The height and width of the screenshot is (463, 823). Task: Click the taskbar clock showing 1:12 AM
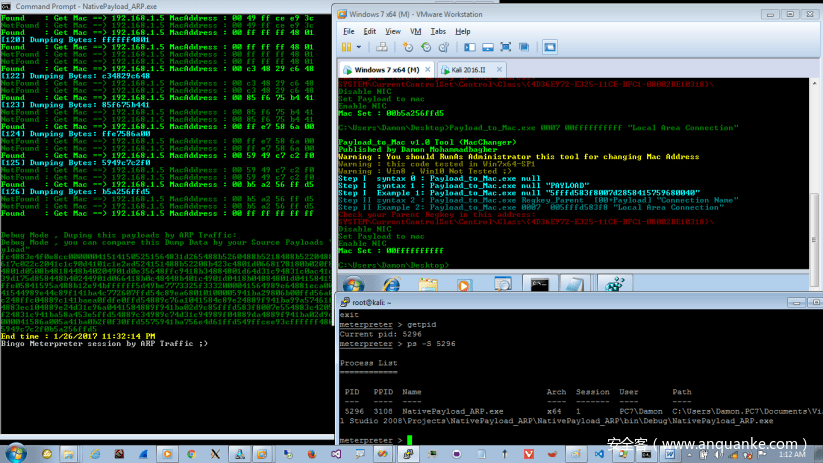(x=792, y=455)
